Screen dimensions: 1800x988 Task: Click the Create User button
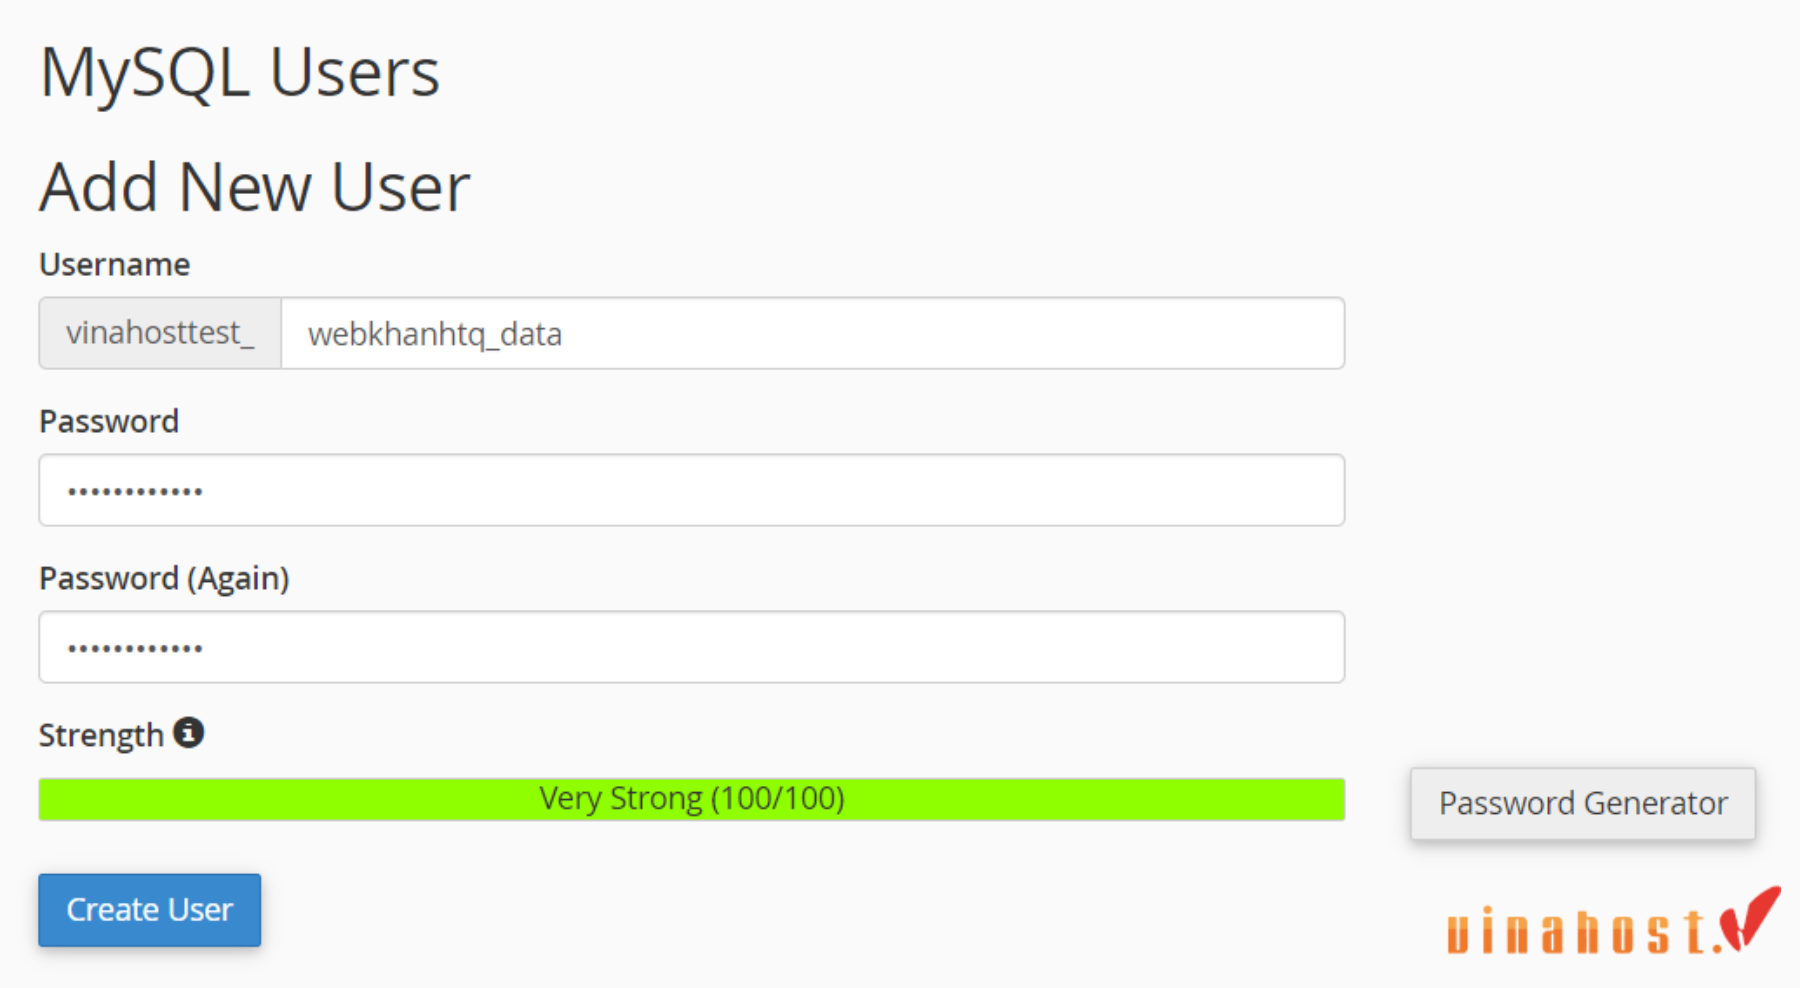pos(150,910)
